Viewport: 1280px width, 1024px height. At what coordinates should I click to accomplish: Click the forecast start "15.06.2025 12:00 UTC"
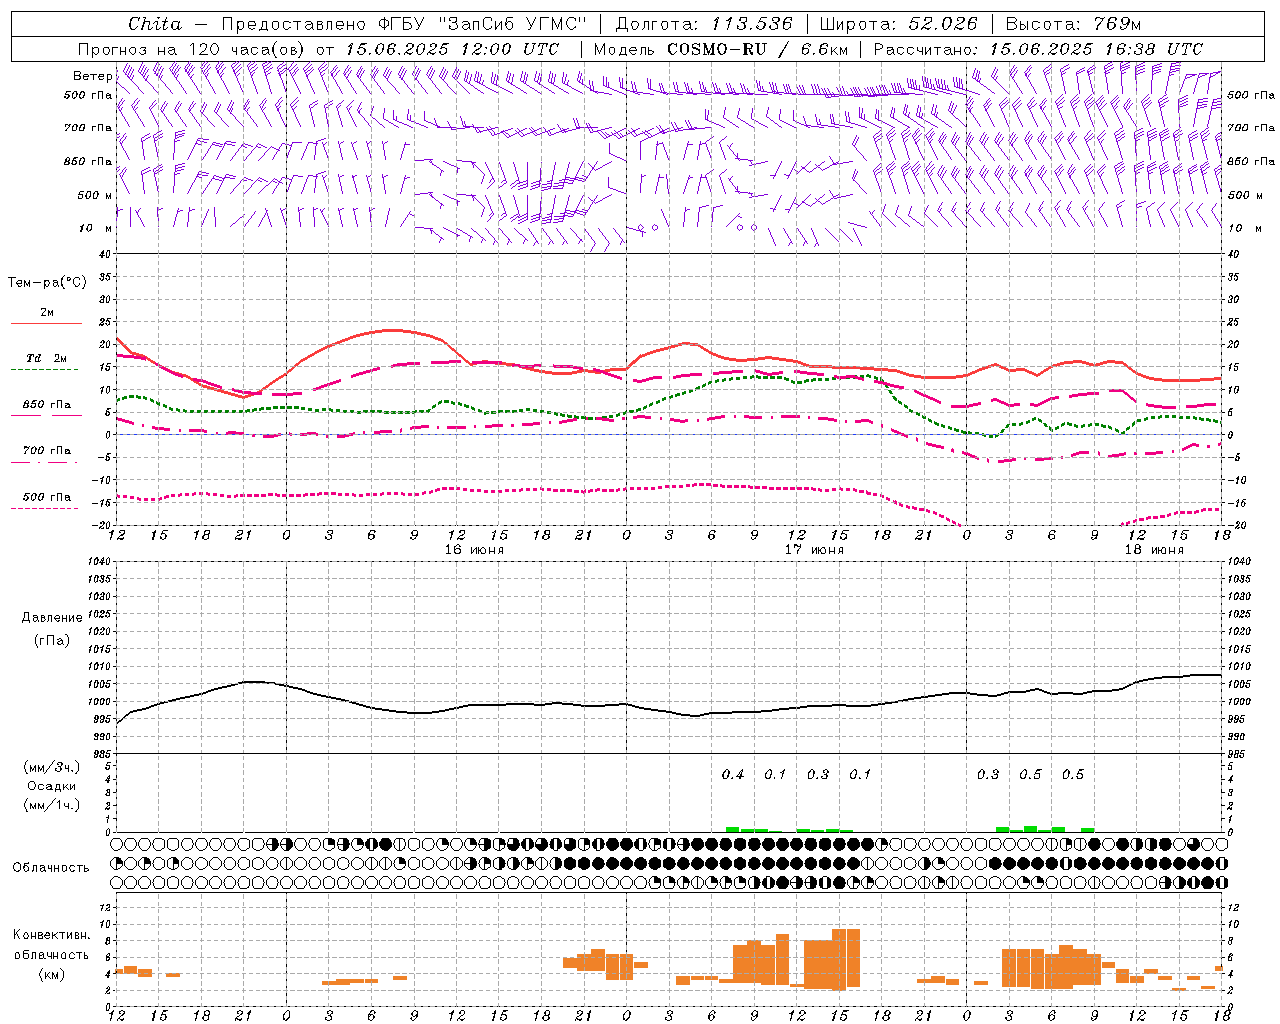452,48
